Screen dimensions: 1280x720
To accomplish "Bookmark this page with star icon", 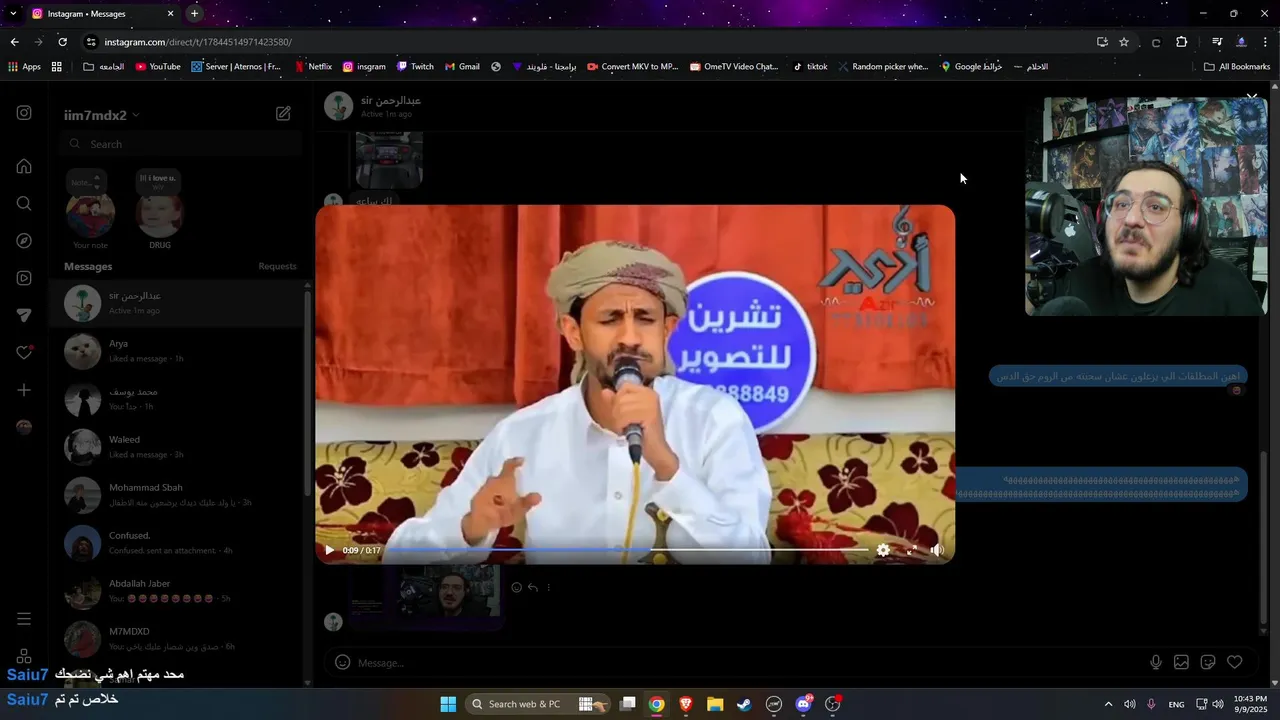I will [1124, 42].
